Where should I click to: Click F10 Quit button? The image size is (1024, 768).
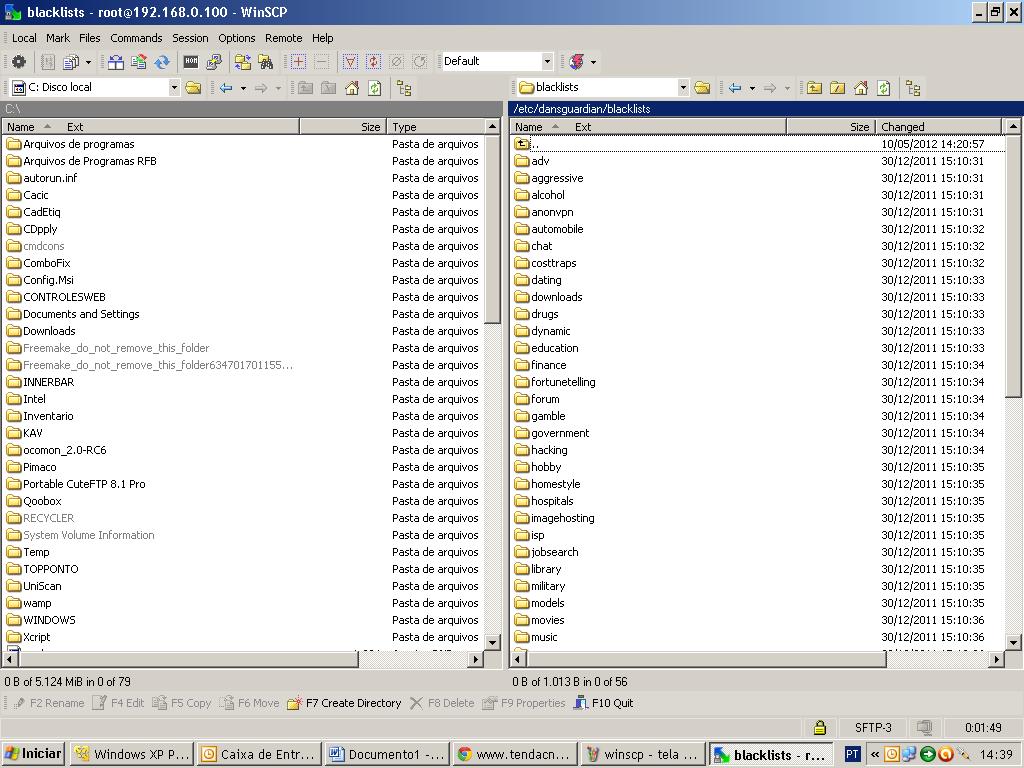(603, 703)
